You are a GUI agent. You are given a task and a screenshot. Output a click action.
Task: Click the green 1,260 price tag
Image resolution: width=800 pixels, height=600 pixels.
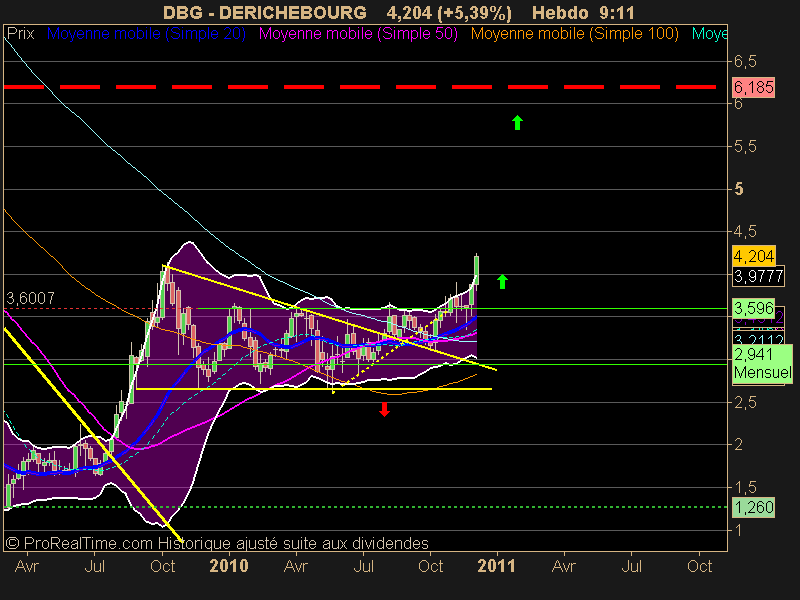(754, 507)
